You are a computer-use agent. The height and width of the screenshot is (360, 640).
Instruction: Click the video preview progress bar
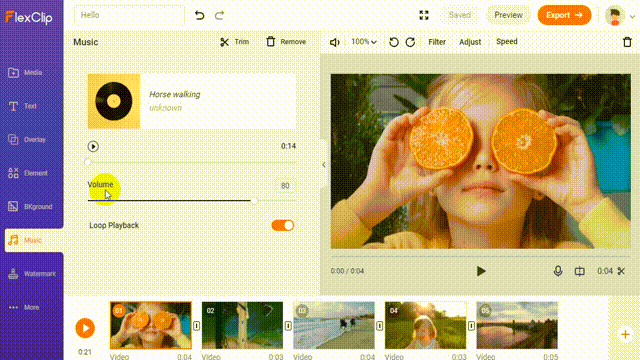[x=480, y=256]
